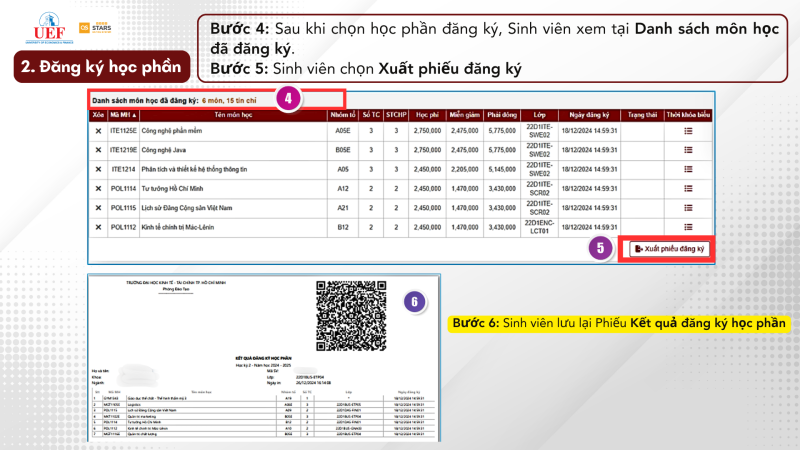View timetable icon for course ITE1214

688,169
